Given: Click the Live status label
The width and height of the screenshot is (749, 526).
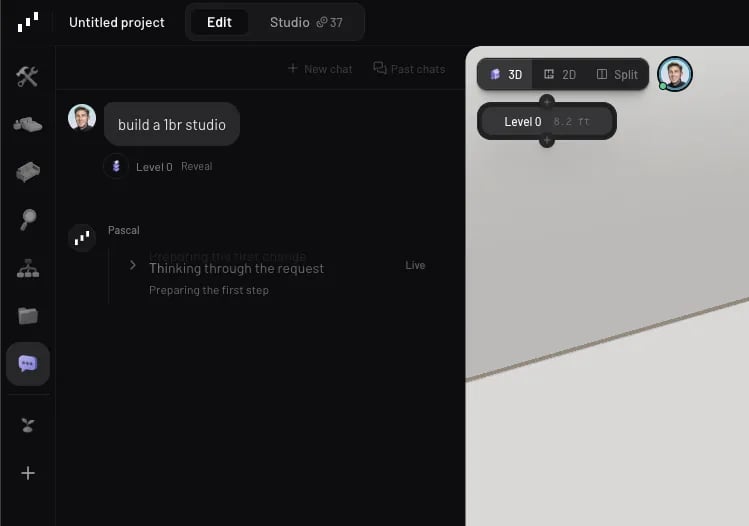Looking at the screenshot, I should 415,265.
